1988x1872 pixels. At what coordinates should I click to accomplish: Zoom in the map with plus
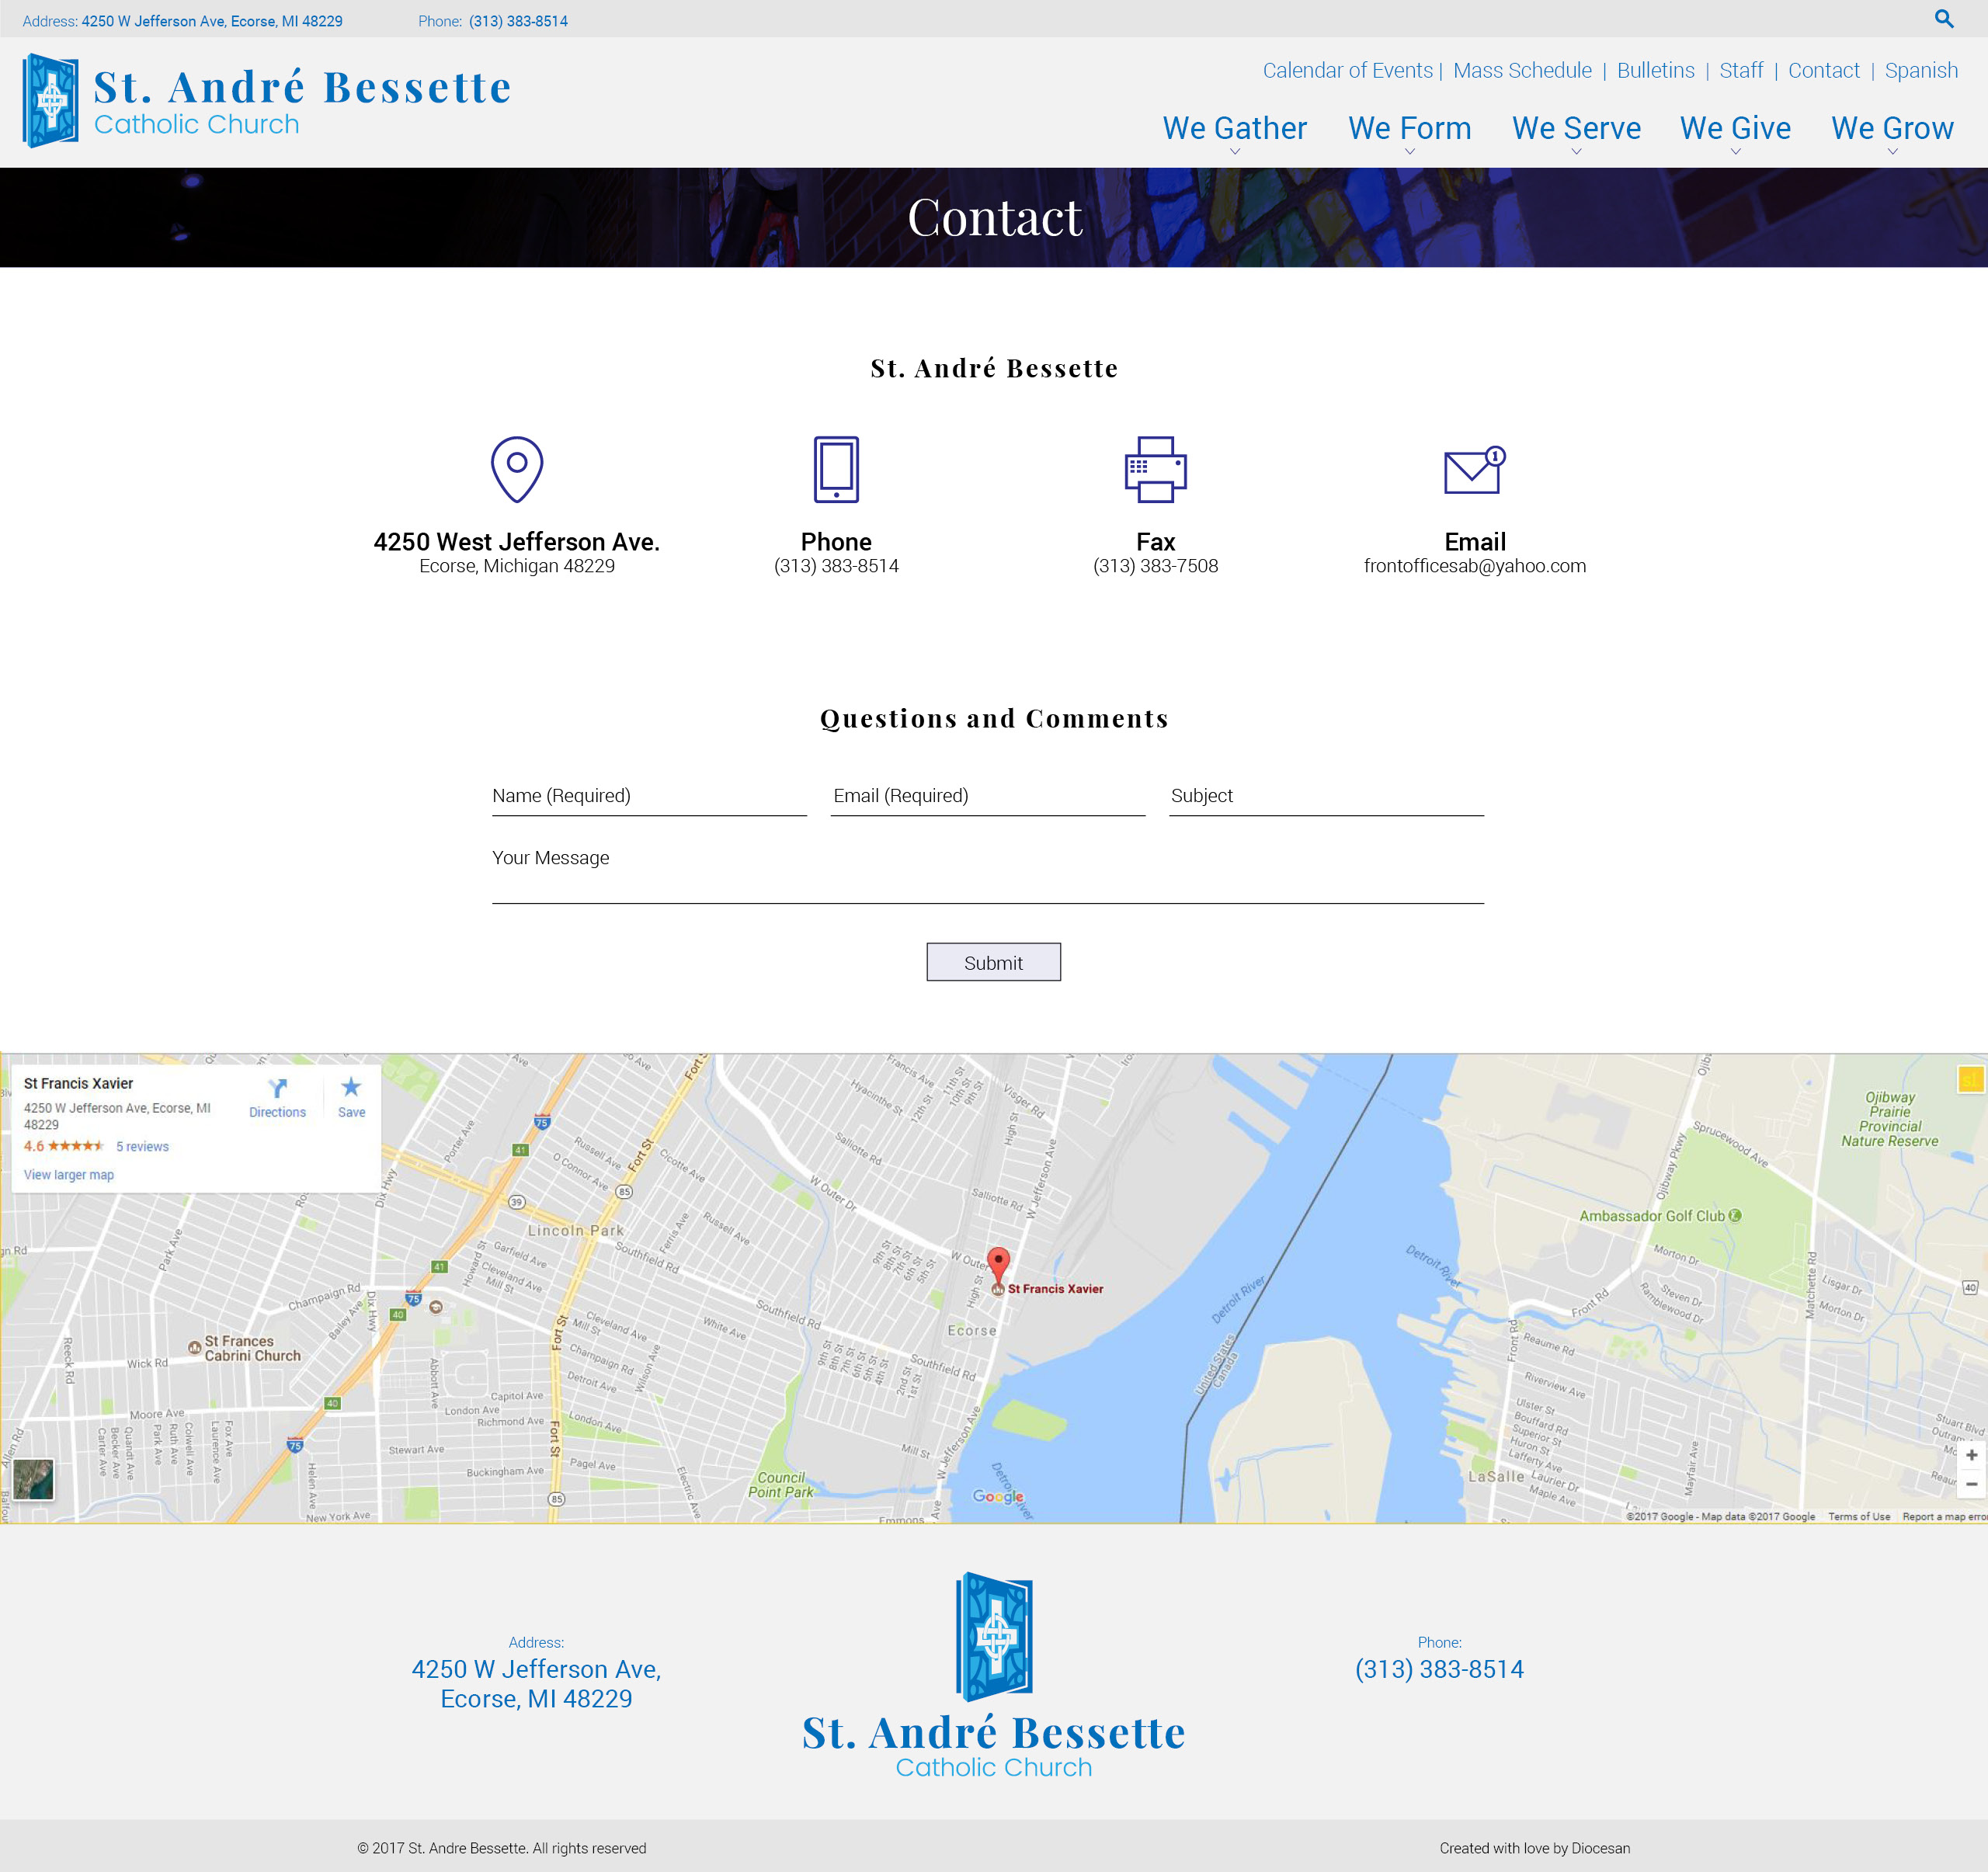(1970, 1455)
